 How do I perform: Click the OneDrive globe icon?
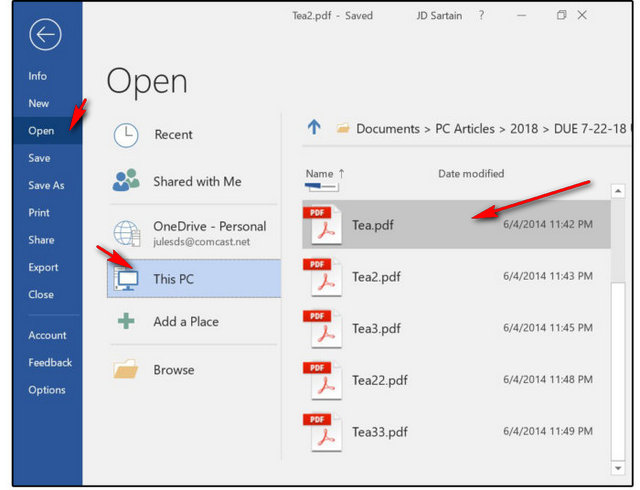pos(127,233)
